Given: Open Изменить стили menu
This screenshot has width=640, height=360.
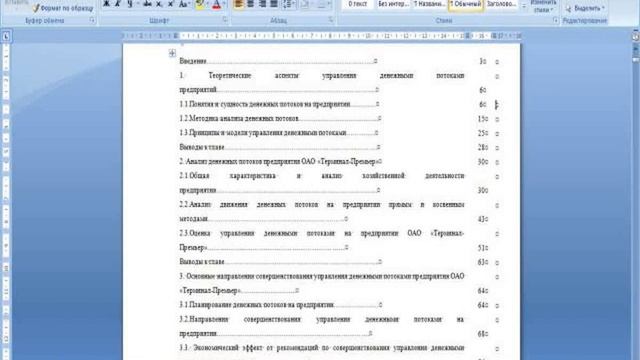Looking at the screenshot, I should coord(543,6).
